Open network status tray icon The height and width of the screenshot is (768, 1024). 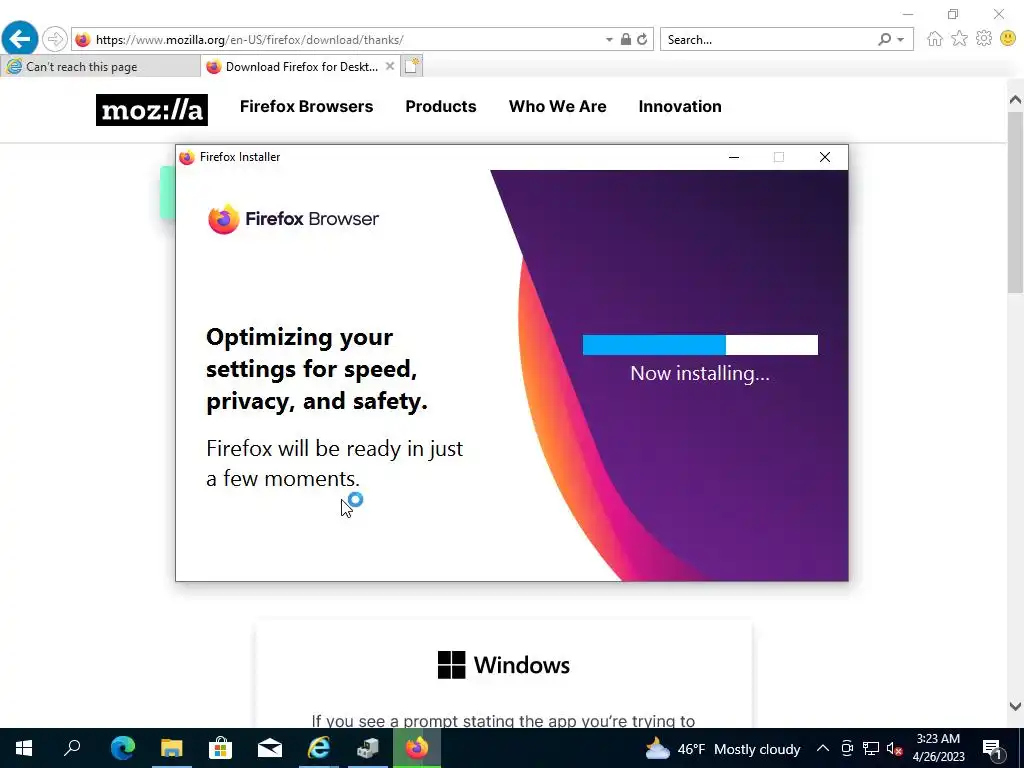click(871, 748)
